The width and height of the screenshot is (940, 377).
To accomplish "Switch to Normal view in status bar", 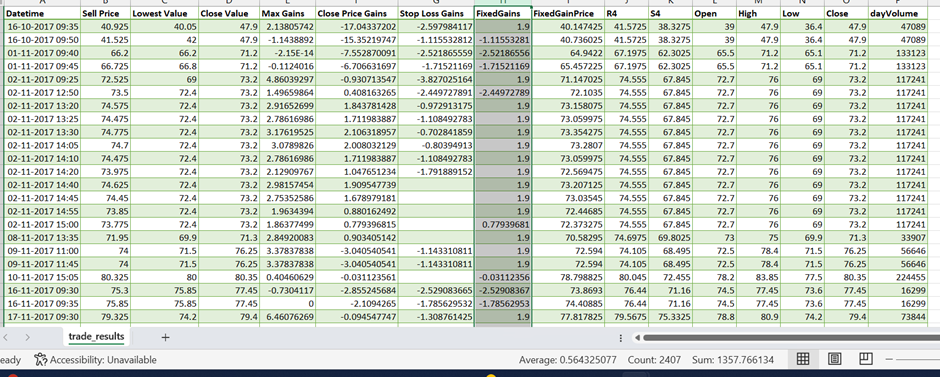I will (803, 360).
